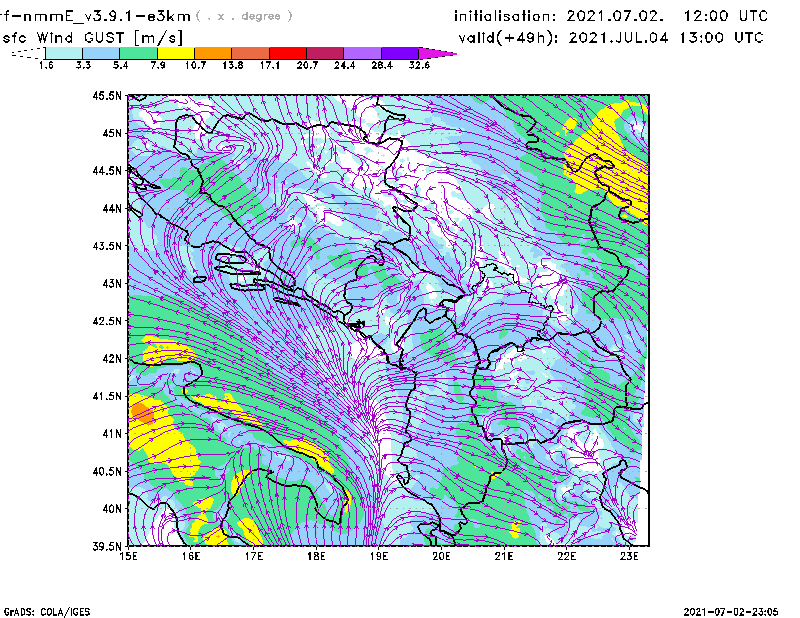Click the 23E longitude label
The image size is (800, 618).
[629, 556]
